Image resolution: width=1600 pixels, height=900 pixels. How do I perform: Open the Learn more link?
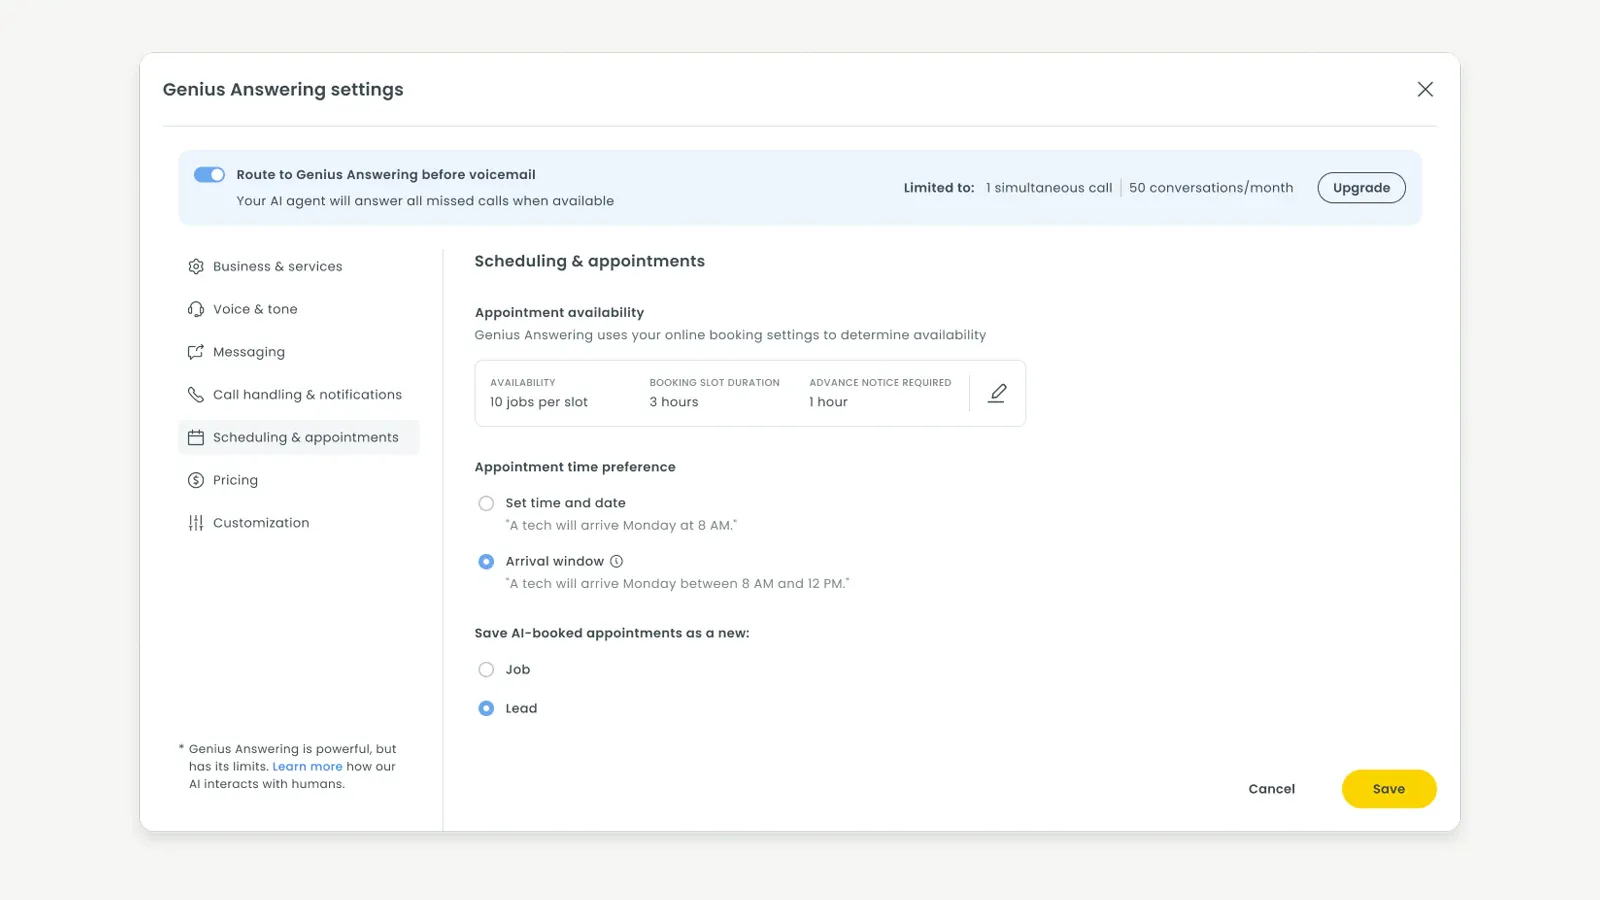[x=307, y=767]
